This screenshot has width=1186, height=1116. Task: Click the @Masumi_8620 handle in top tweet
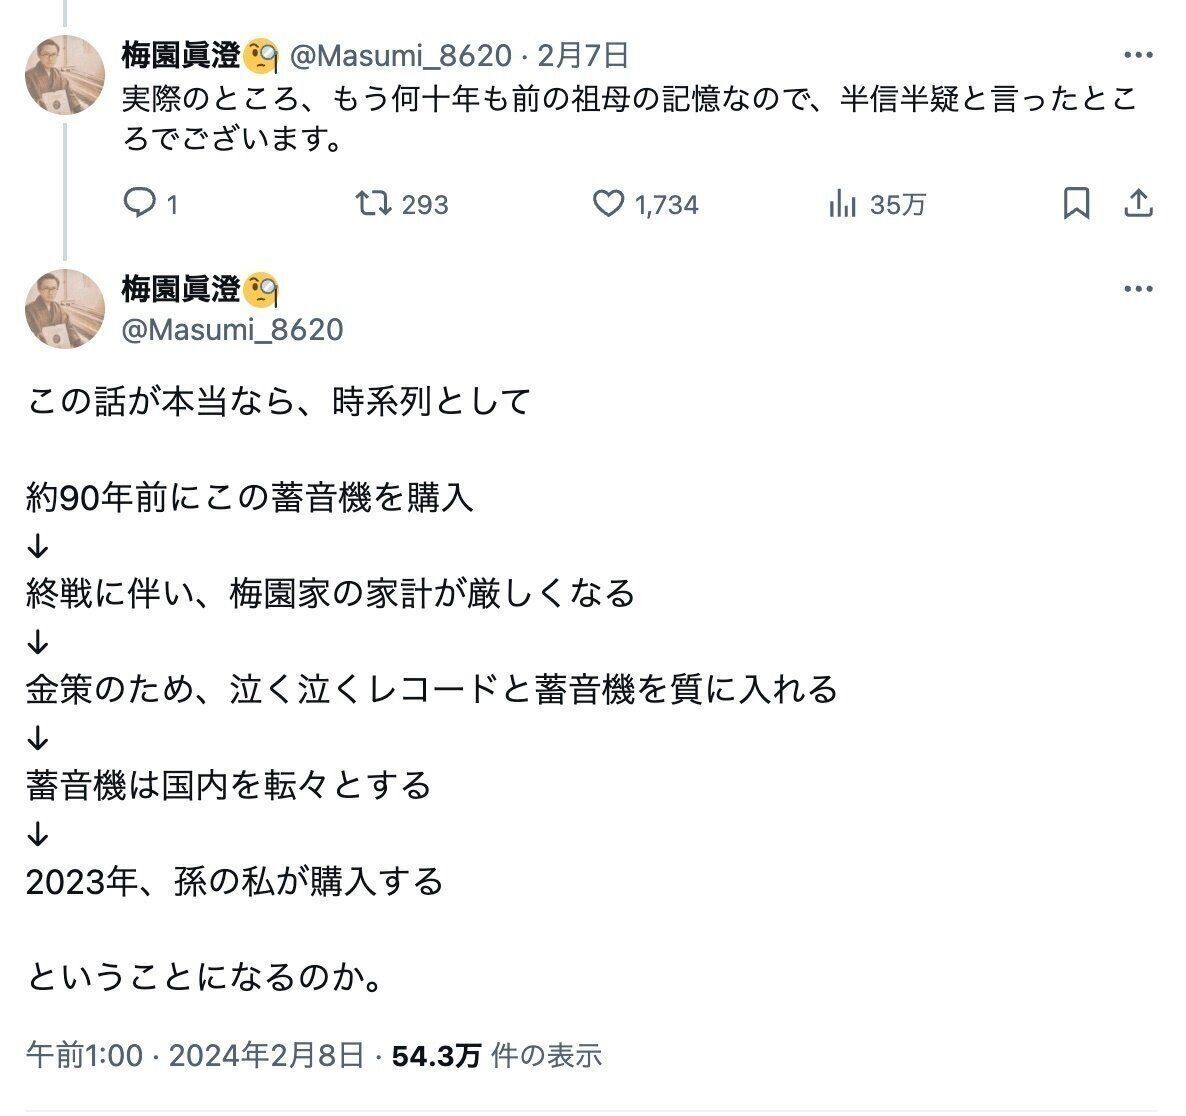pos(400,55)
